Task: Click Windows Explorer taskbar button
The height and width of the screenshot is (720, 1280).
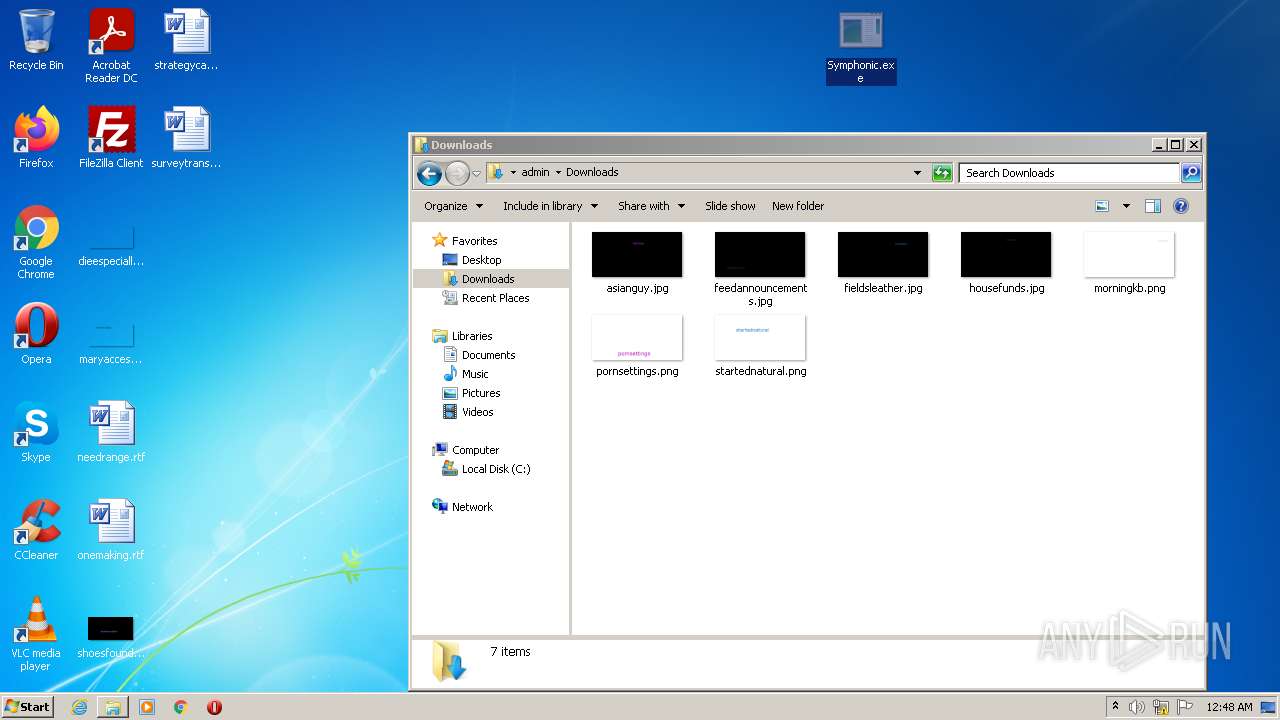Action: coord(113,707)
